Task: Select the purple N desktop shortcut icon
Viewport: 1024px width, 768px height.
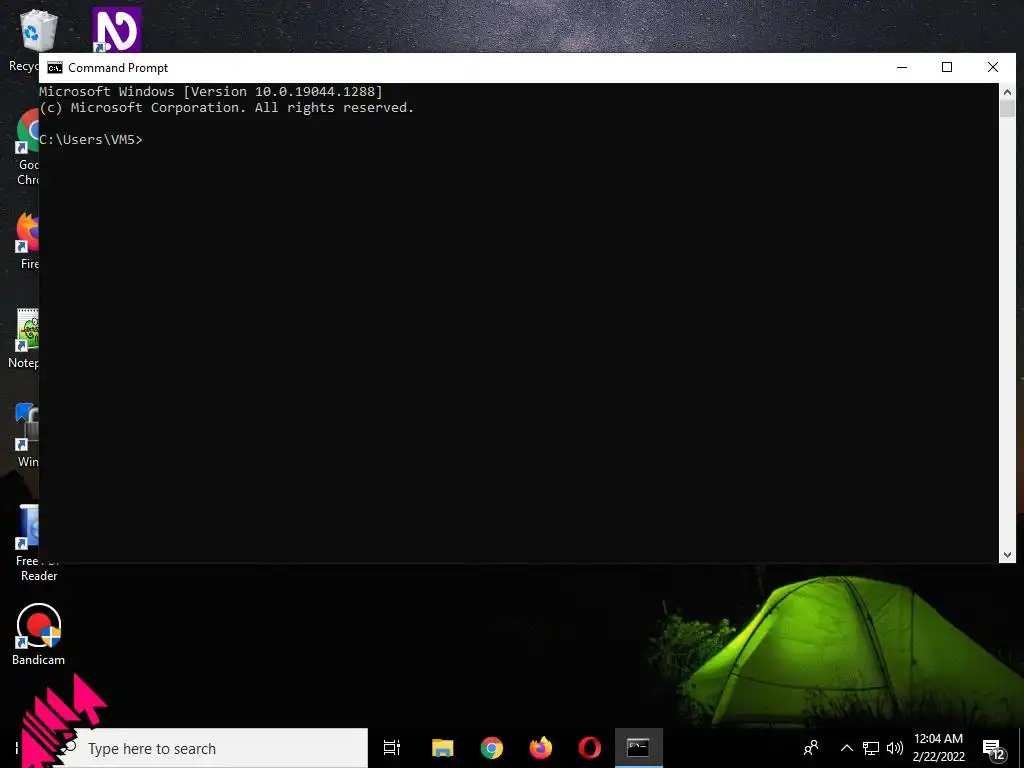Action: pyautogui.click(x=117, y=30)
